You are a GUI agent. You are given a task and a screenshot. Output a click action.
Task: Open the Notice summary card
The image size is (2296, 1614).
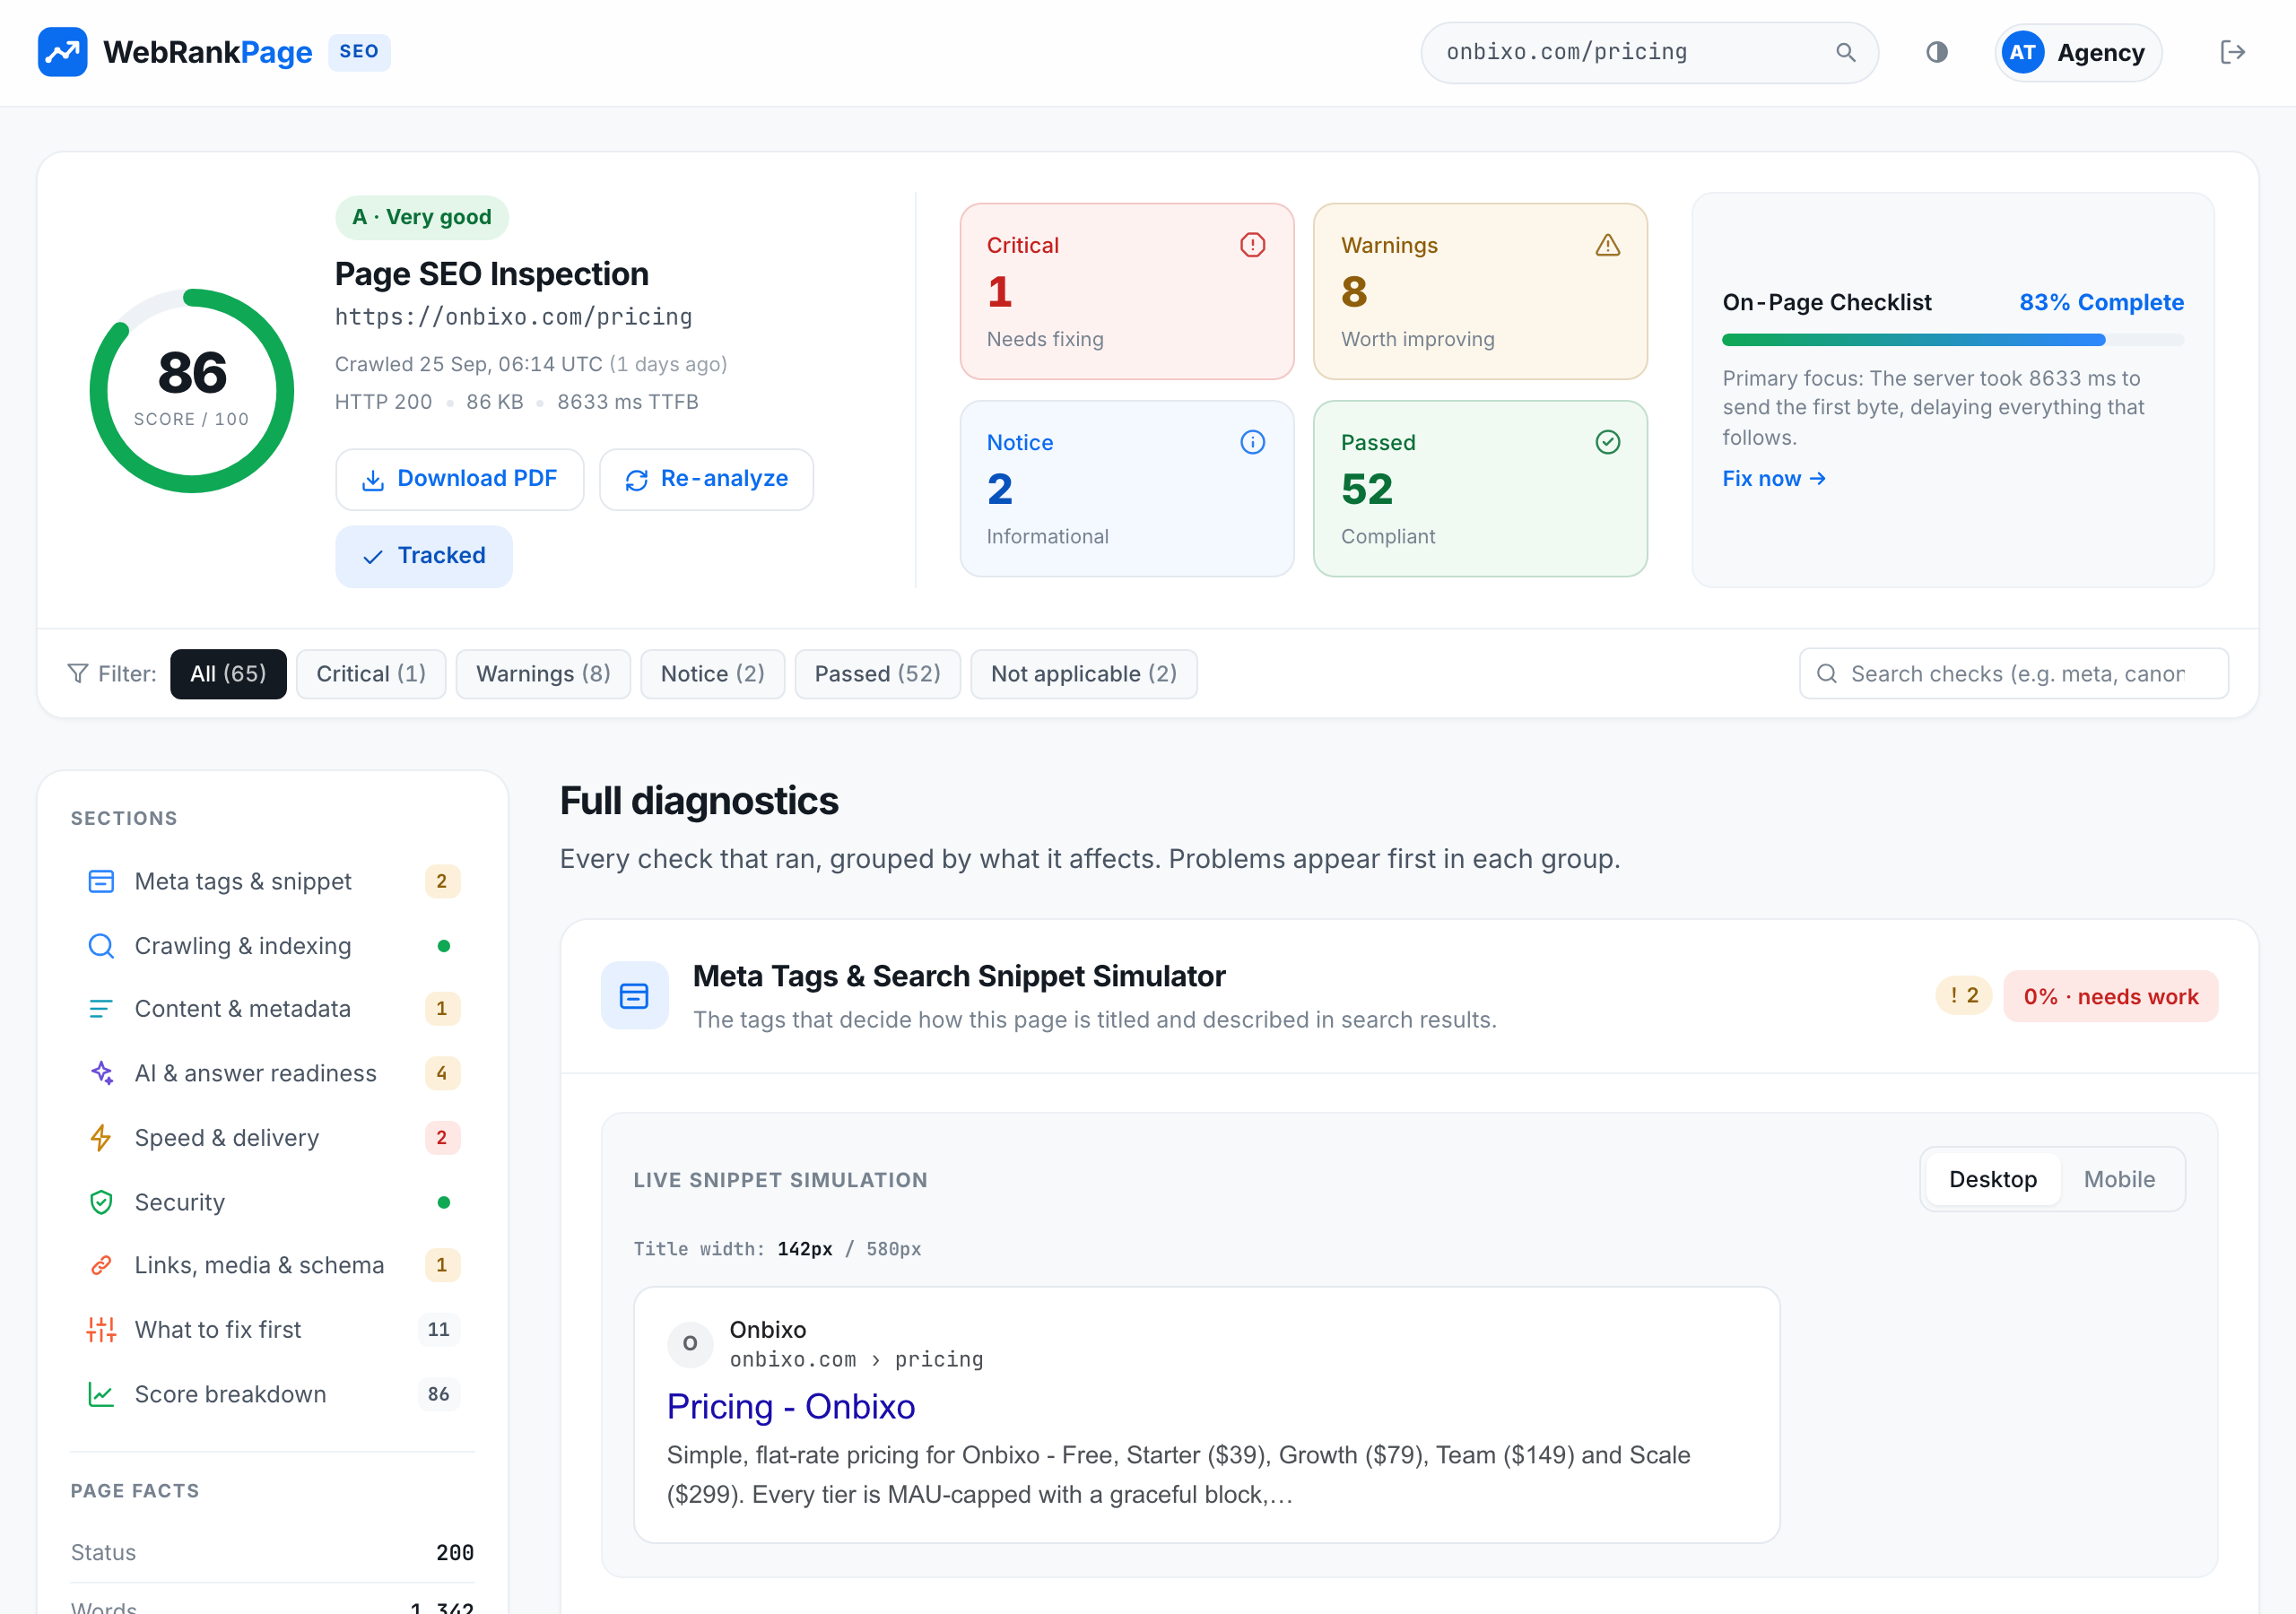coord(1127,489)
